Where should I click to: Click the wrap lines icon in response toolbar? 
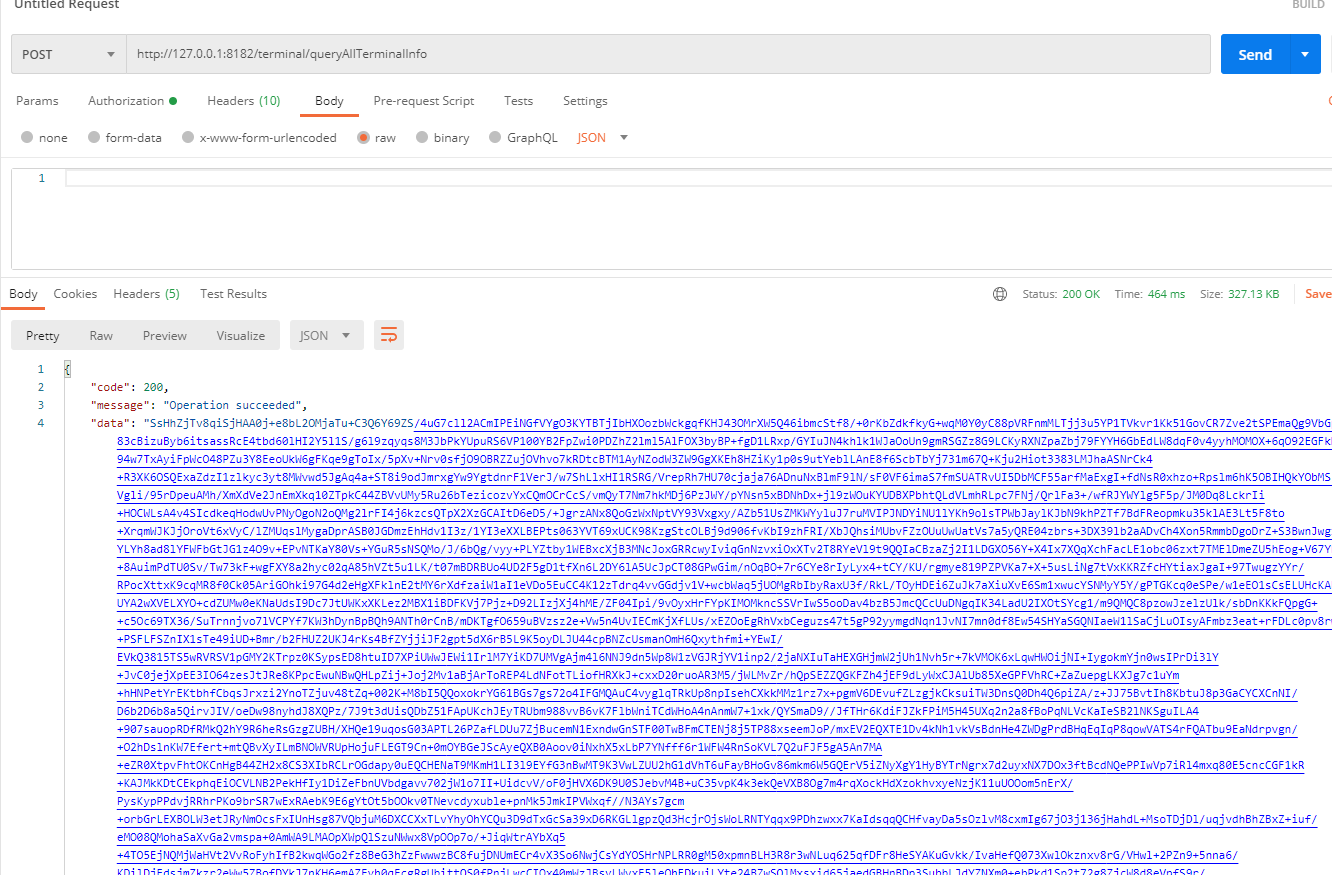pyautogui.click(x=389, y=335)
